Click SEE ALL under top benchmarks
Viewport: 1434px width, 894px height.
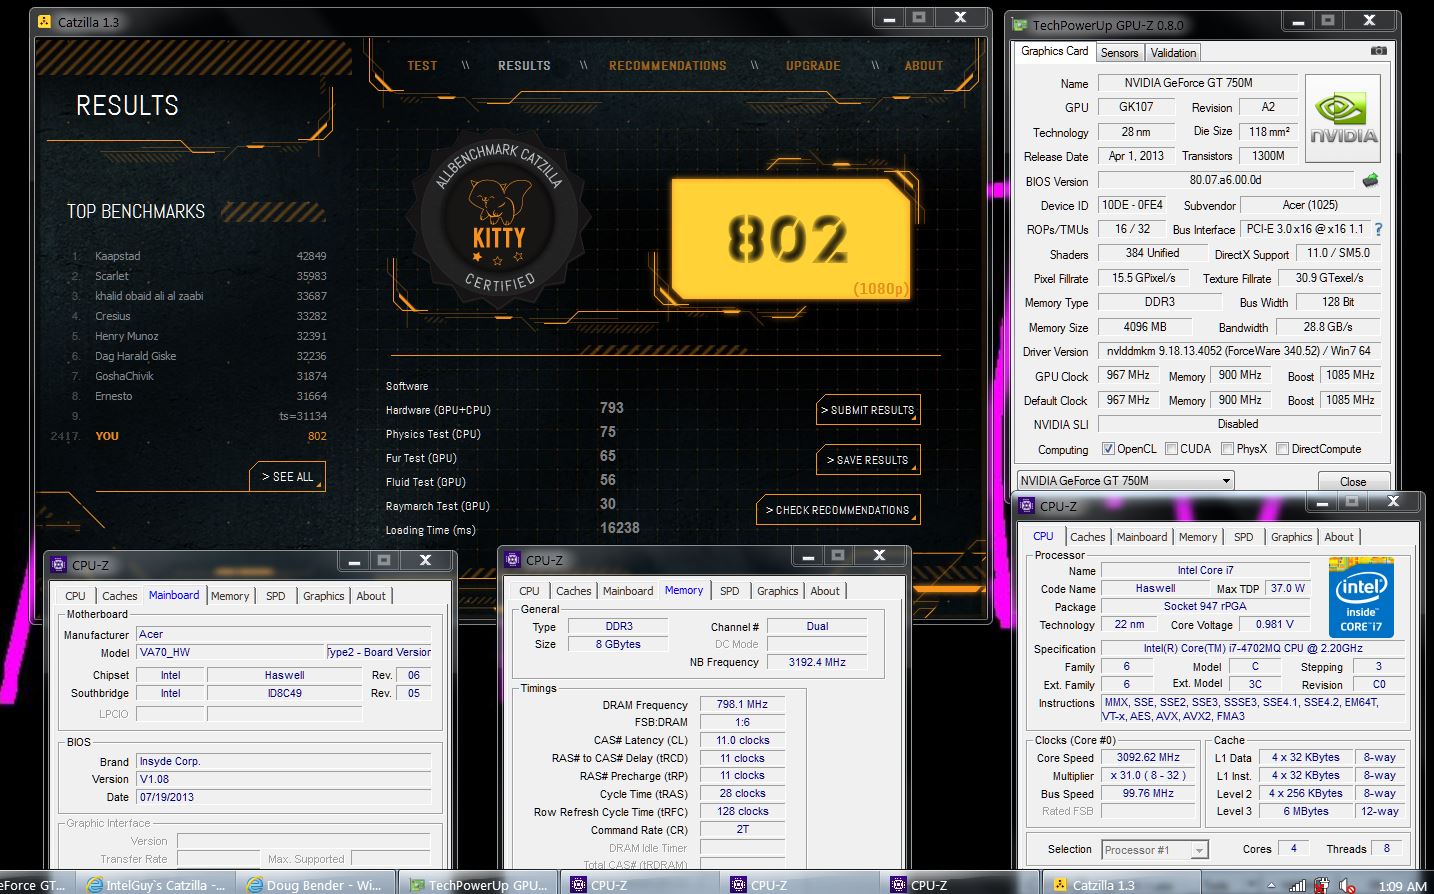point(287,477)
